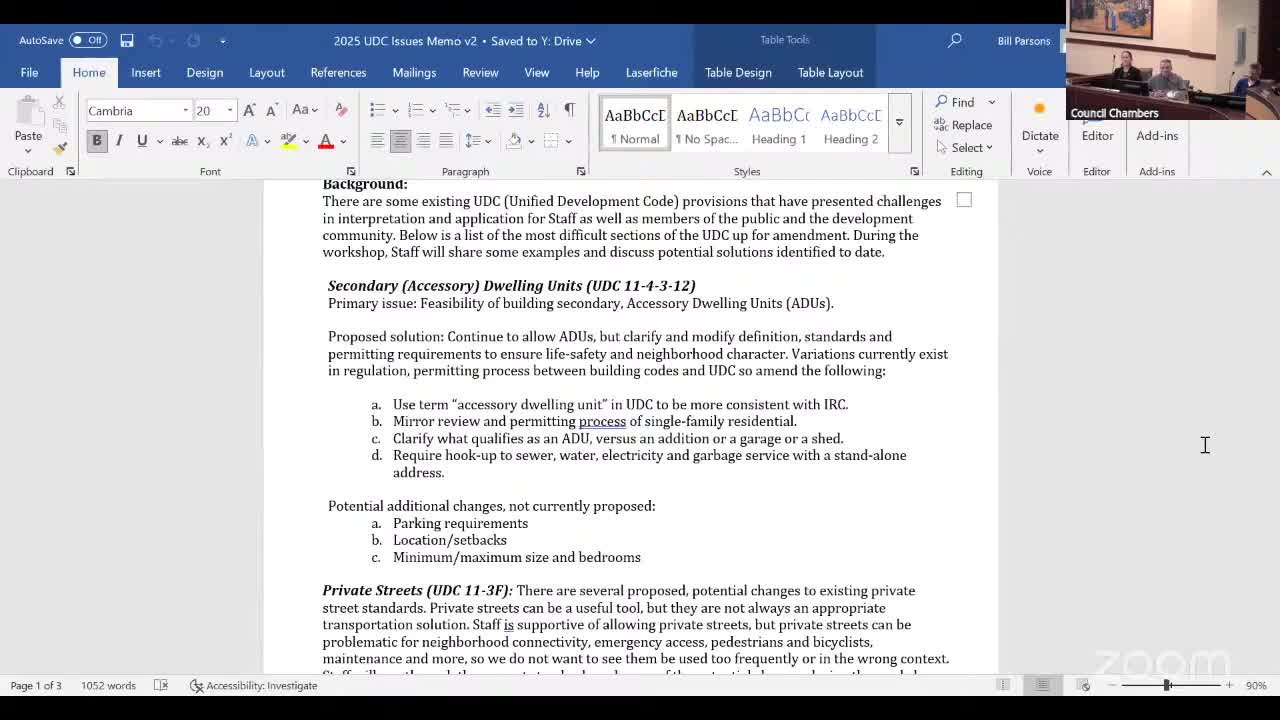Open the font name Cambria dropdown
Image resolution: width=1280 pixels, height=720 pixels.
coord(185,111)
